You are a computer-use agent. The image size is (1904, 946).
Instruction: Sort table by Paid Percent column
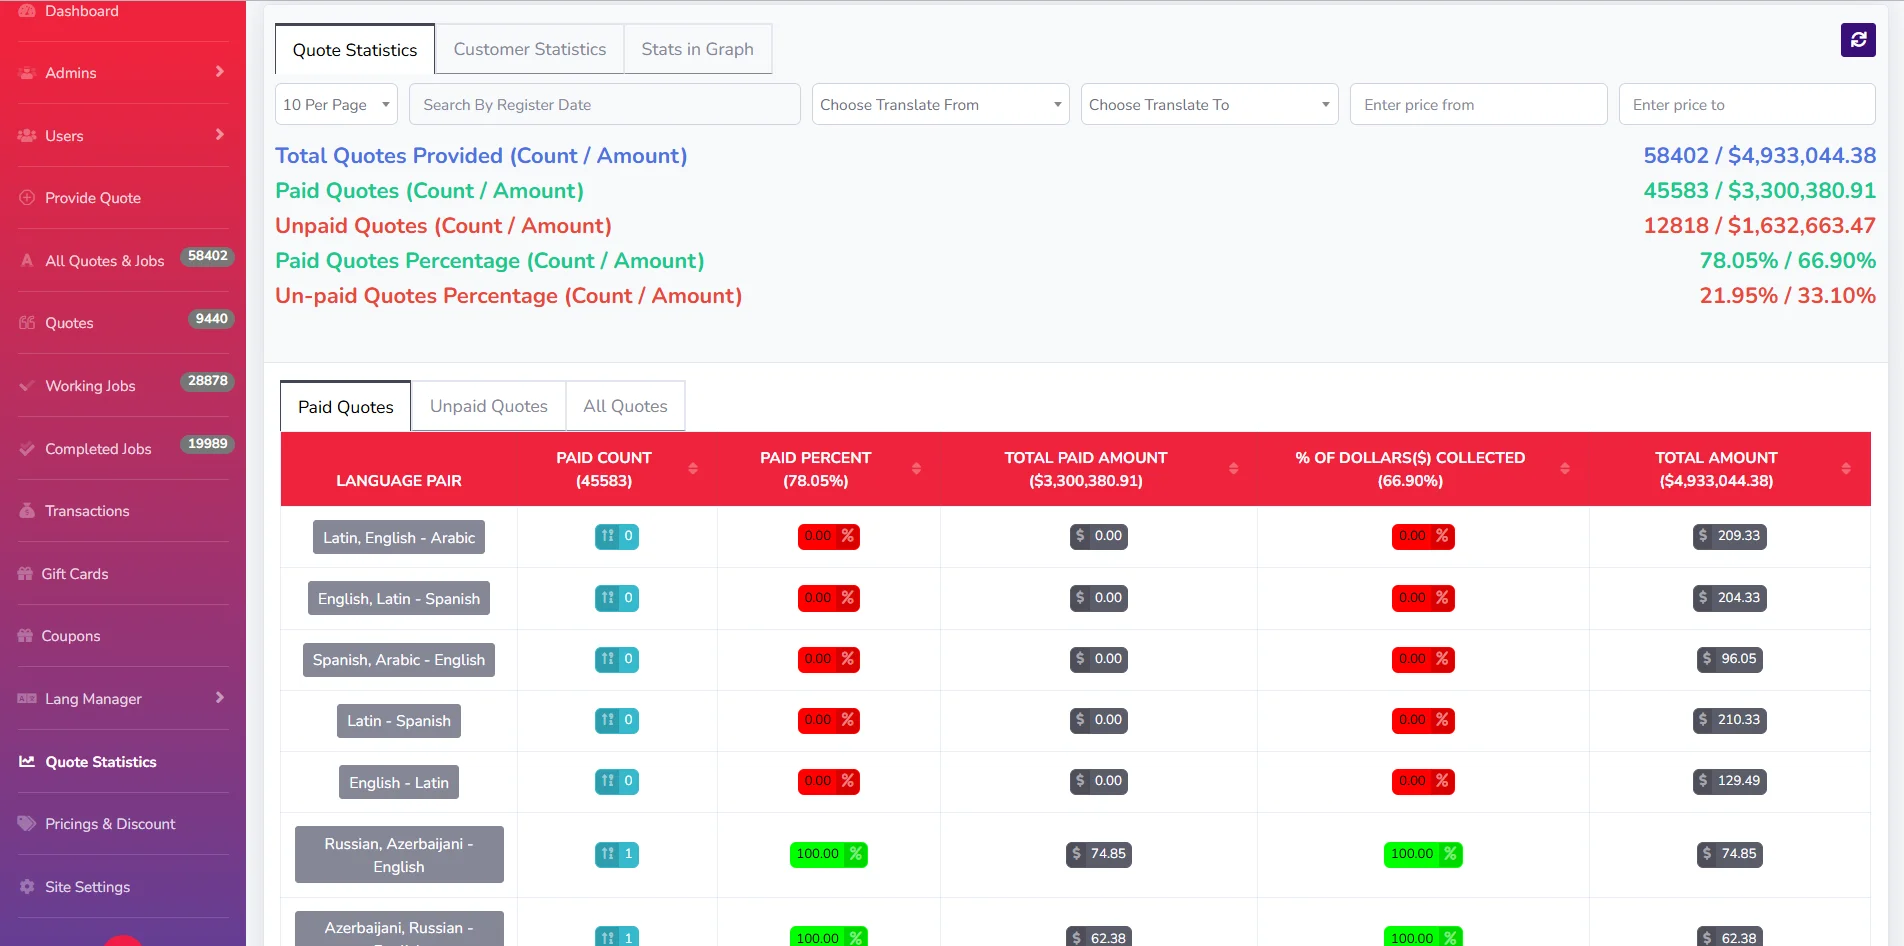pos(916,469)
